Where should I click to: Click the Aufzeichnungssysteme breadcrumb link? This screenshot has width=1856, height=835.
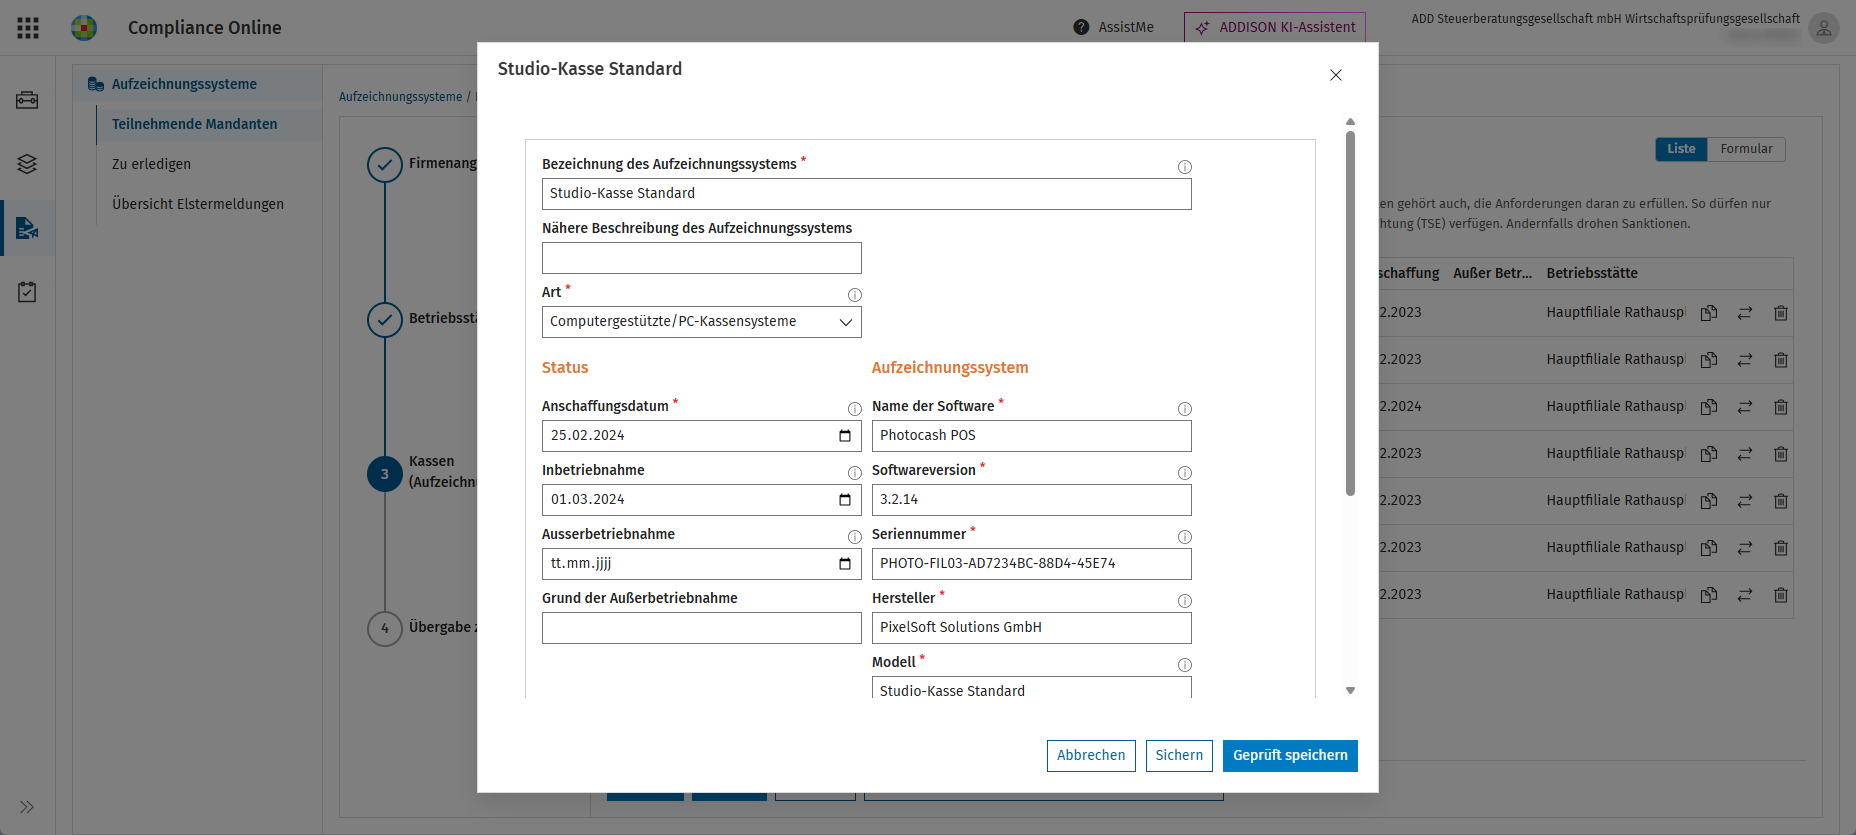[x=400, y=97]
